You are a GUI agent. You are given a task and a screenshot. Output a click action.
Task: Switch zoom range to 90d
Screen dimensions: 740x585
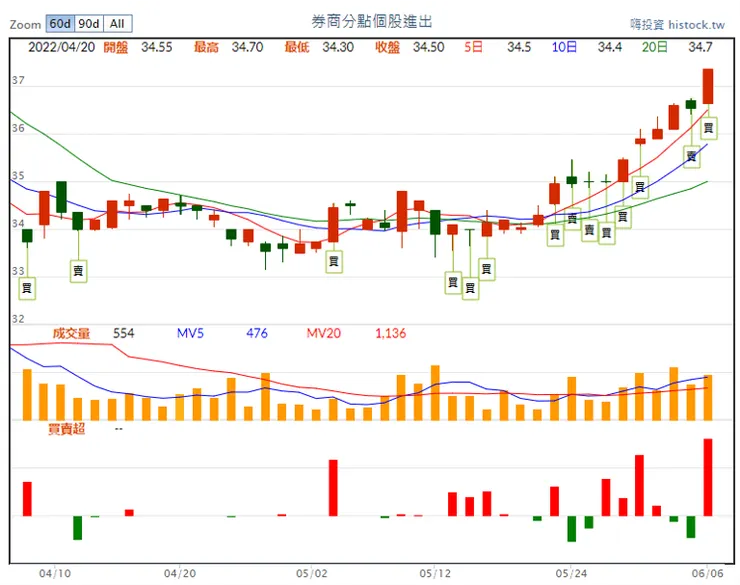click(x=89, y=23)
